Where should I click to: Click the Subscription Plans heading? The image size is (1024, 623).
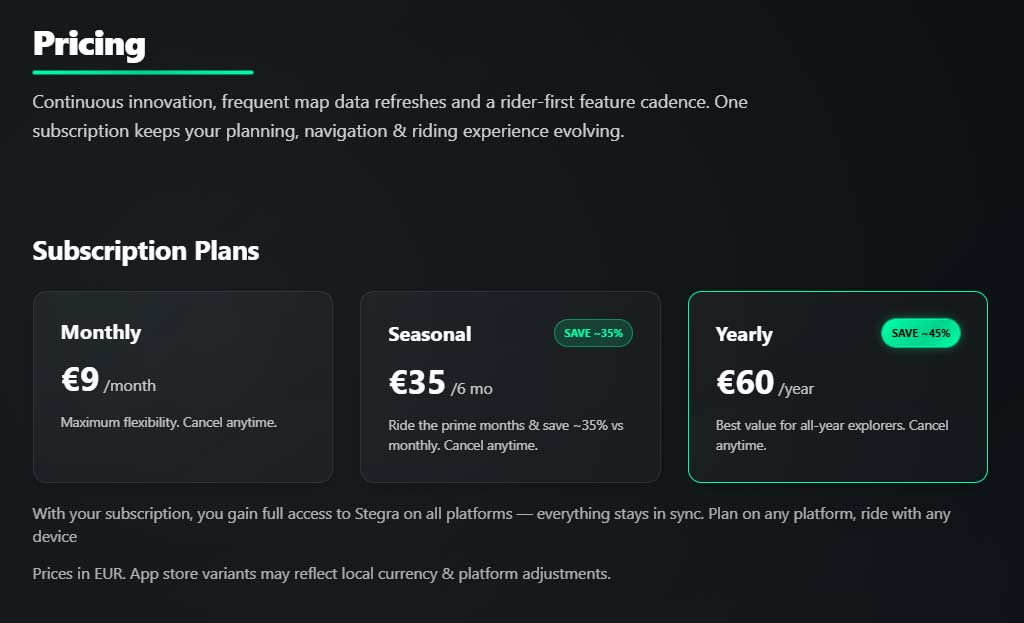pos(146,250)
